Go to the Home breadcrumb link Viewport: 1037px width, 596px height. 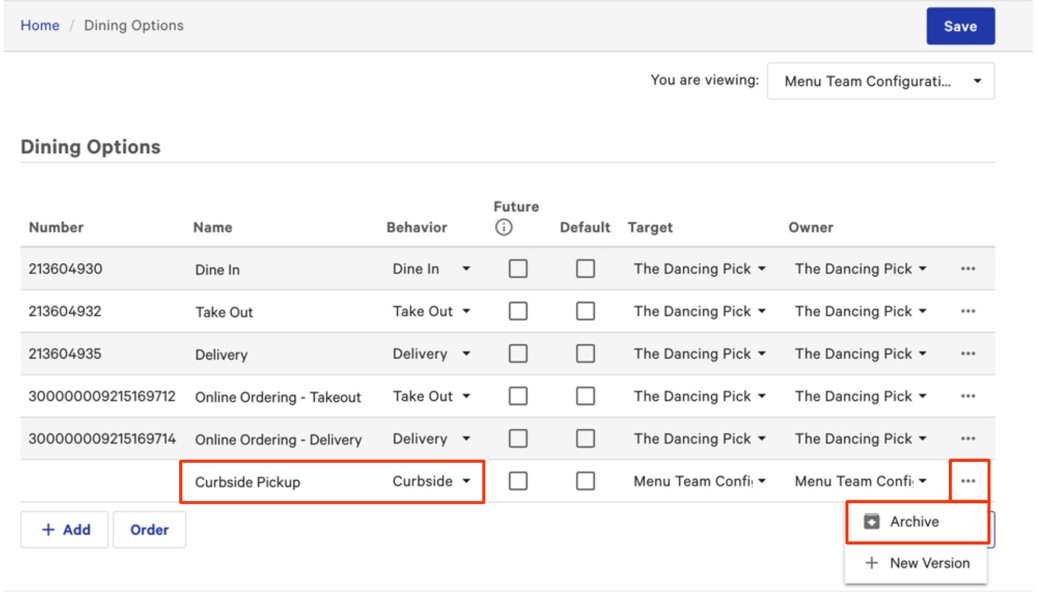[x=40, y=25]
